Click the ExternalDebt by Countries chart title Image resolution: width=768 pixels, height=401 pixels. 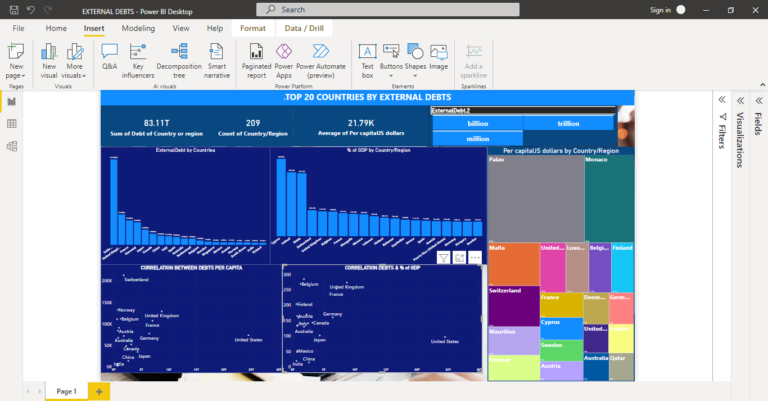(x=185, y=150)
